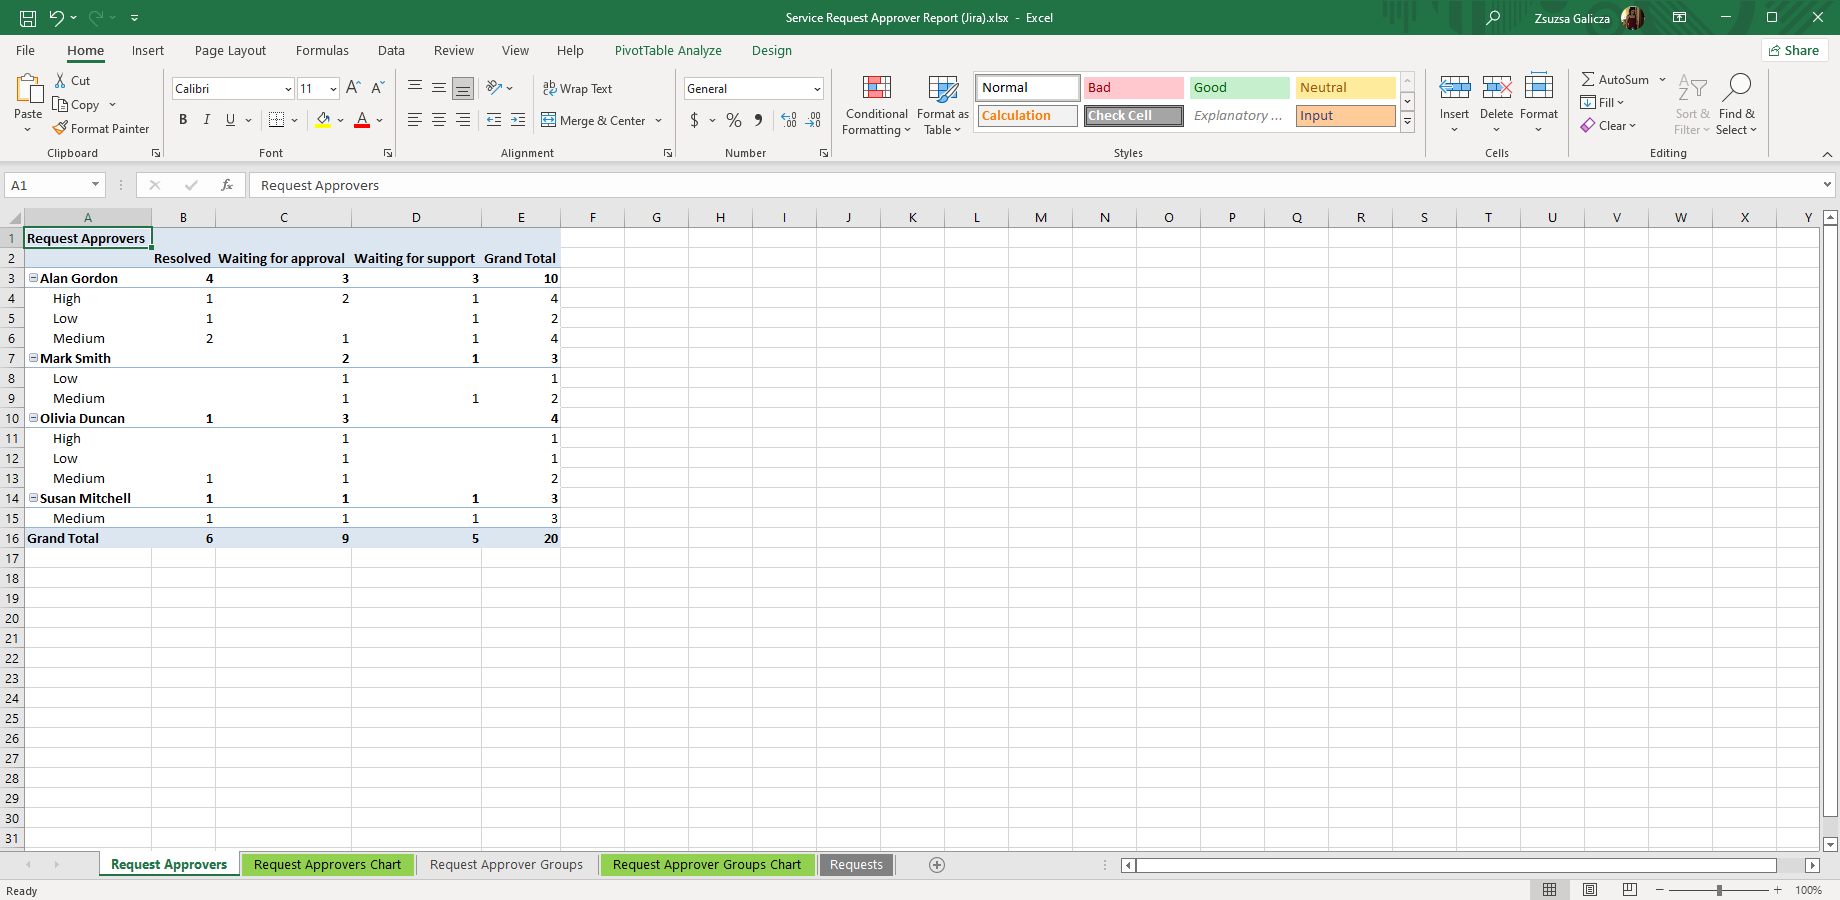Toggle Bold formatting

(x=183, y=120)
